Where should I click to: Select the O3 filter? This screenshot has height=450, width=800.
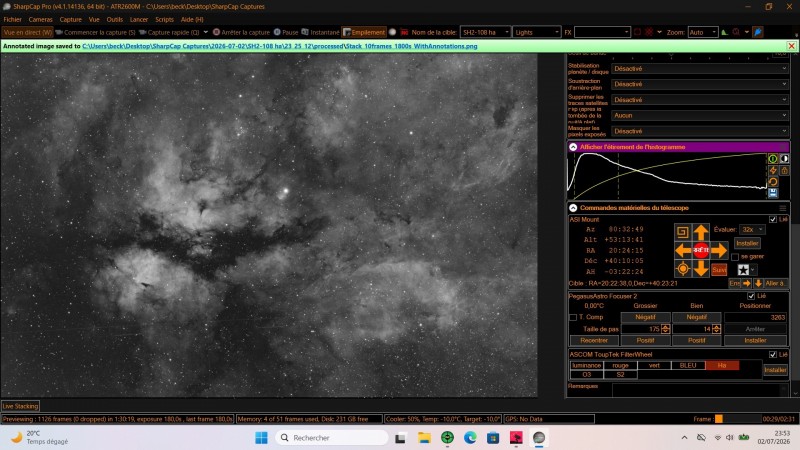586,374
